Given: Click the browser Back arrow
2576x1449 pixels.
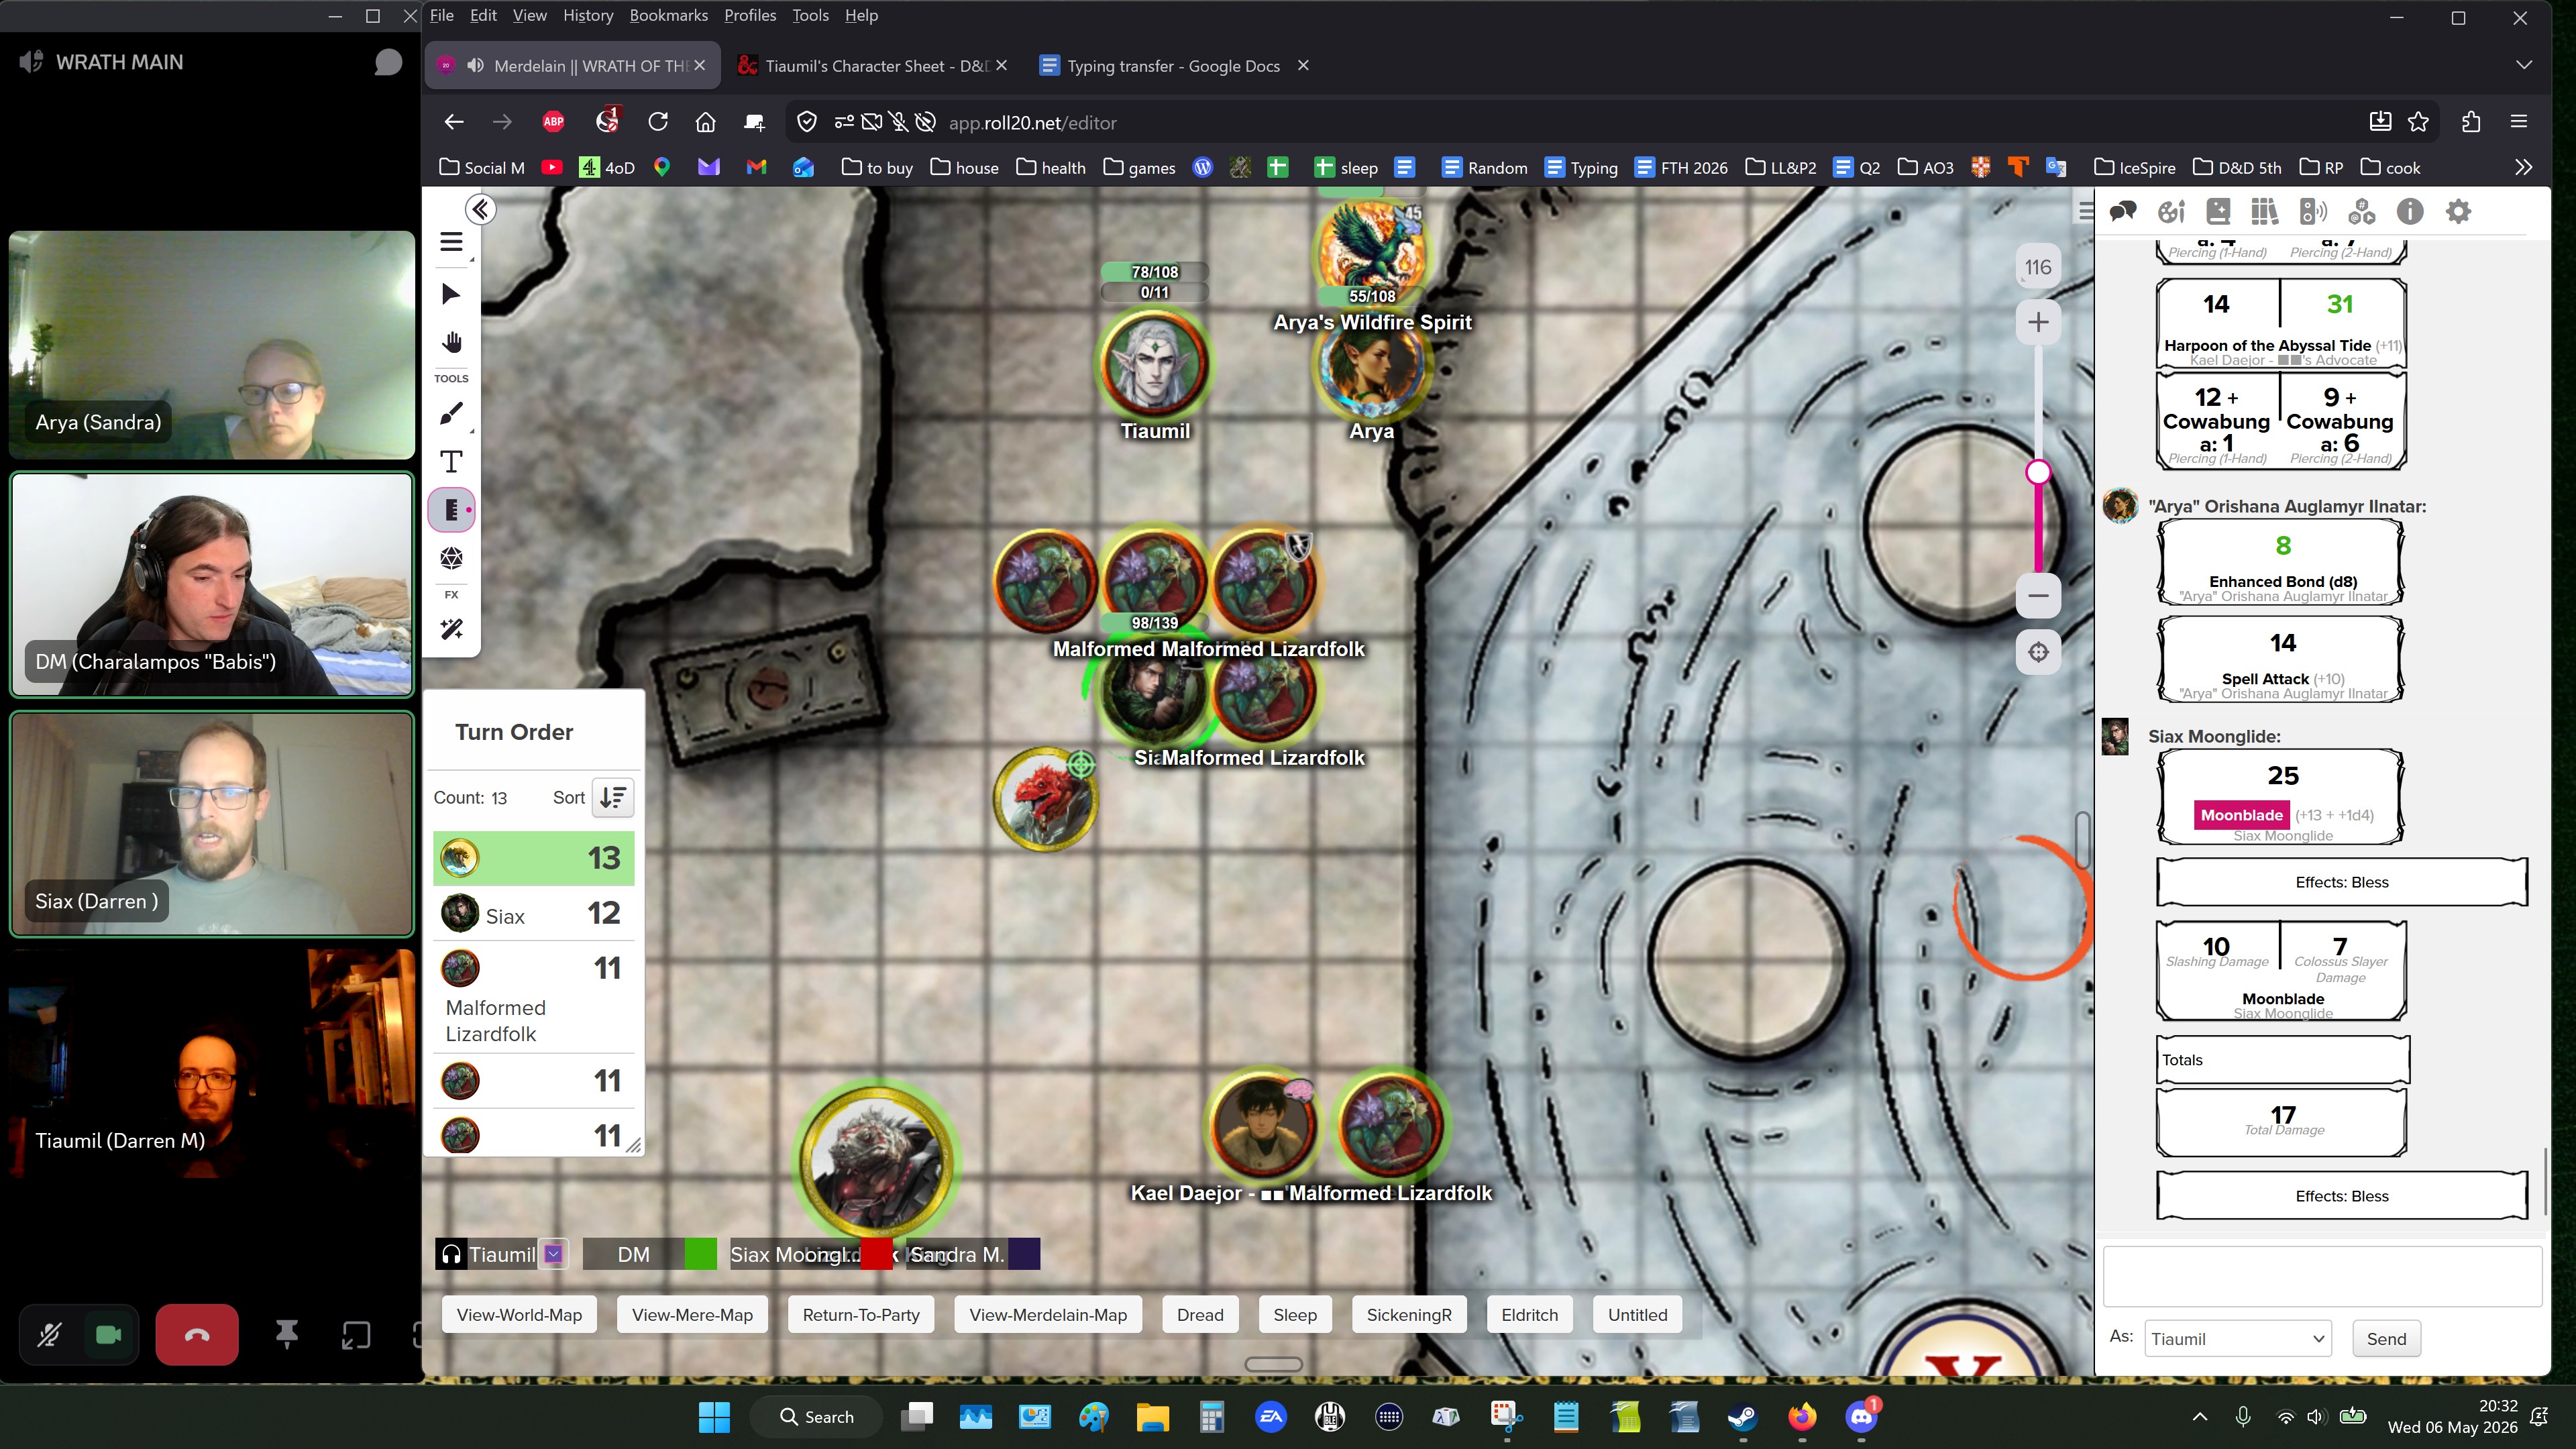Looking at the screenshot, I should tap(454, 122).
